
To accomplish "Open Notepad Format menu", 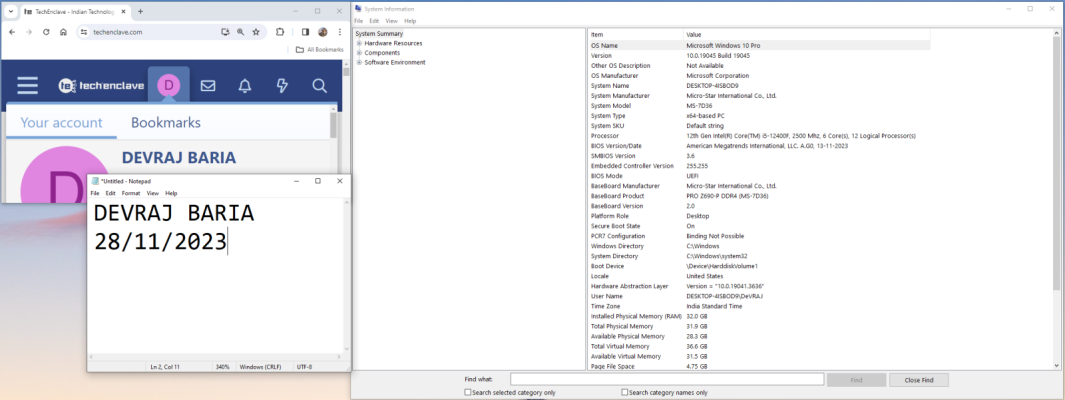I will point(131,194).
